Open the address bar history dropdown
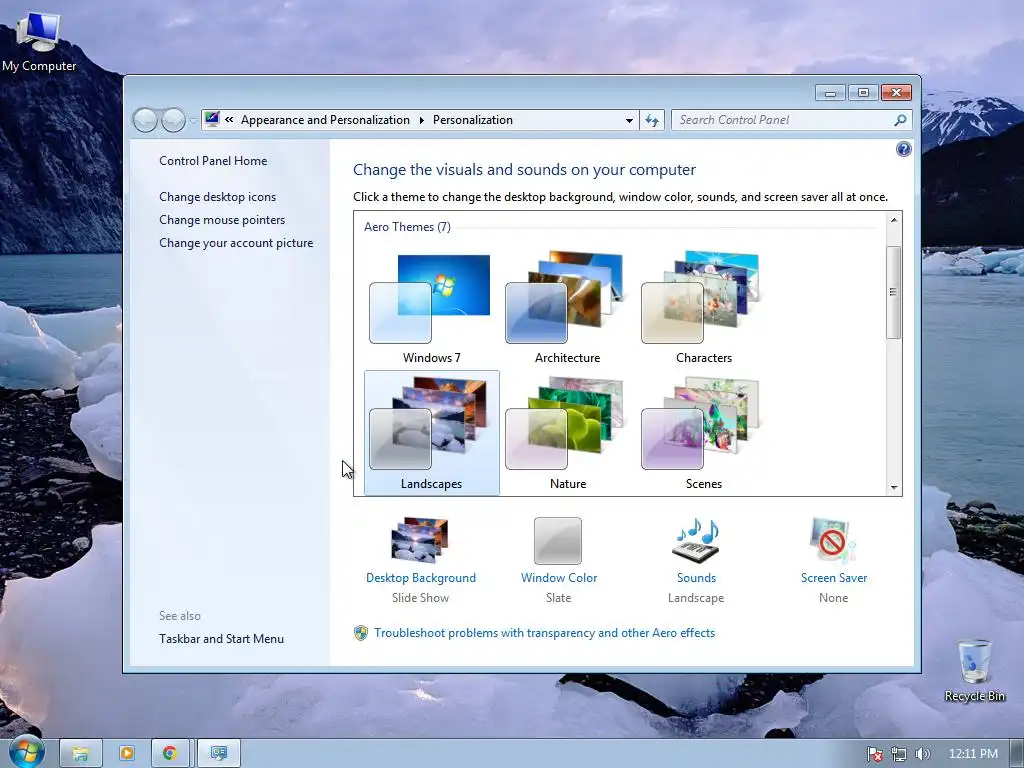Image resolution: width=1024 pixels, height=768 pixels. pos(629,120)
